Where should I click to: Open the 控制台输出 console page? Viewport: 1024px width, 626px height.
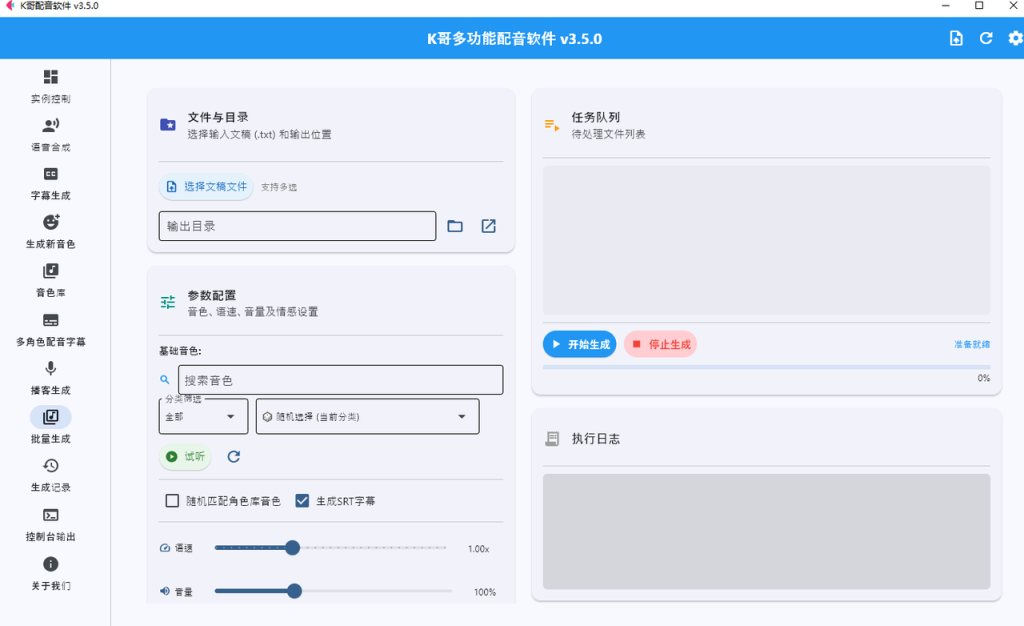tap(50, 525)
